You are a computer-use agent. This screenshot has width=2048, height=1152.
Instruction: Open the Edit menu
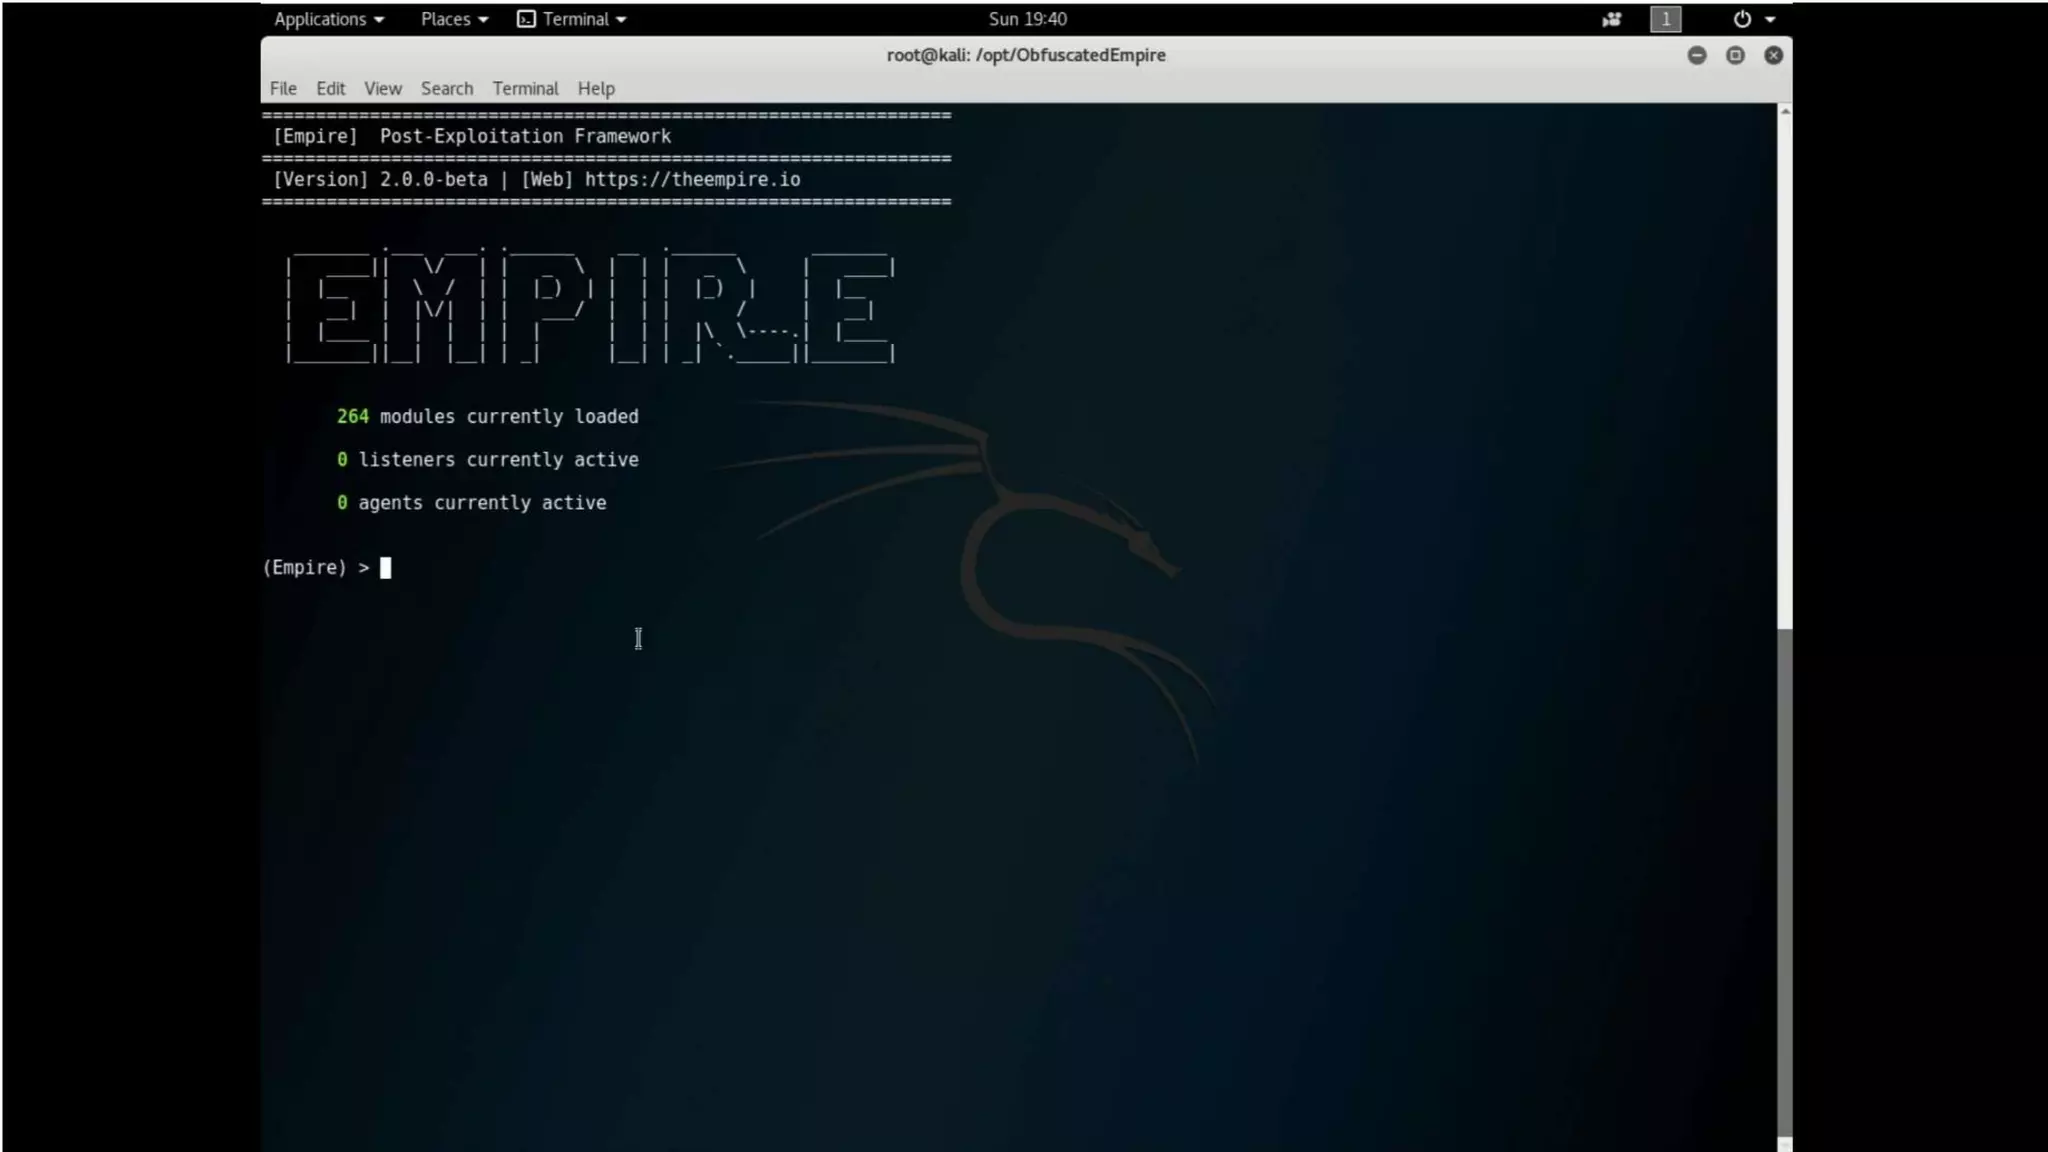pyautogui.click(x=330, y=88)
